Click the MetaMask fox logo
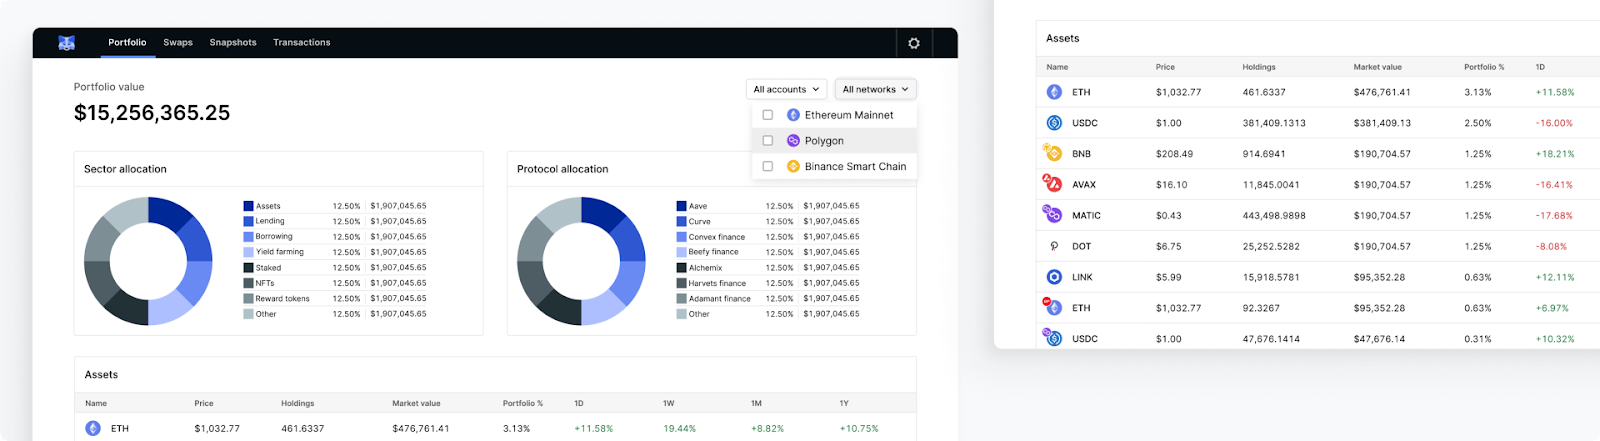This screenshot has height=441, width=1600. pos(67,43)
